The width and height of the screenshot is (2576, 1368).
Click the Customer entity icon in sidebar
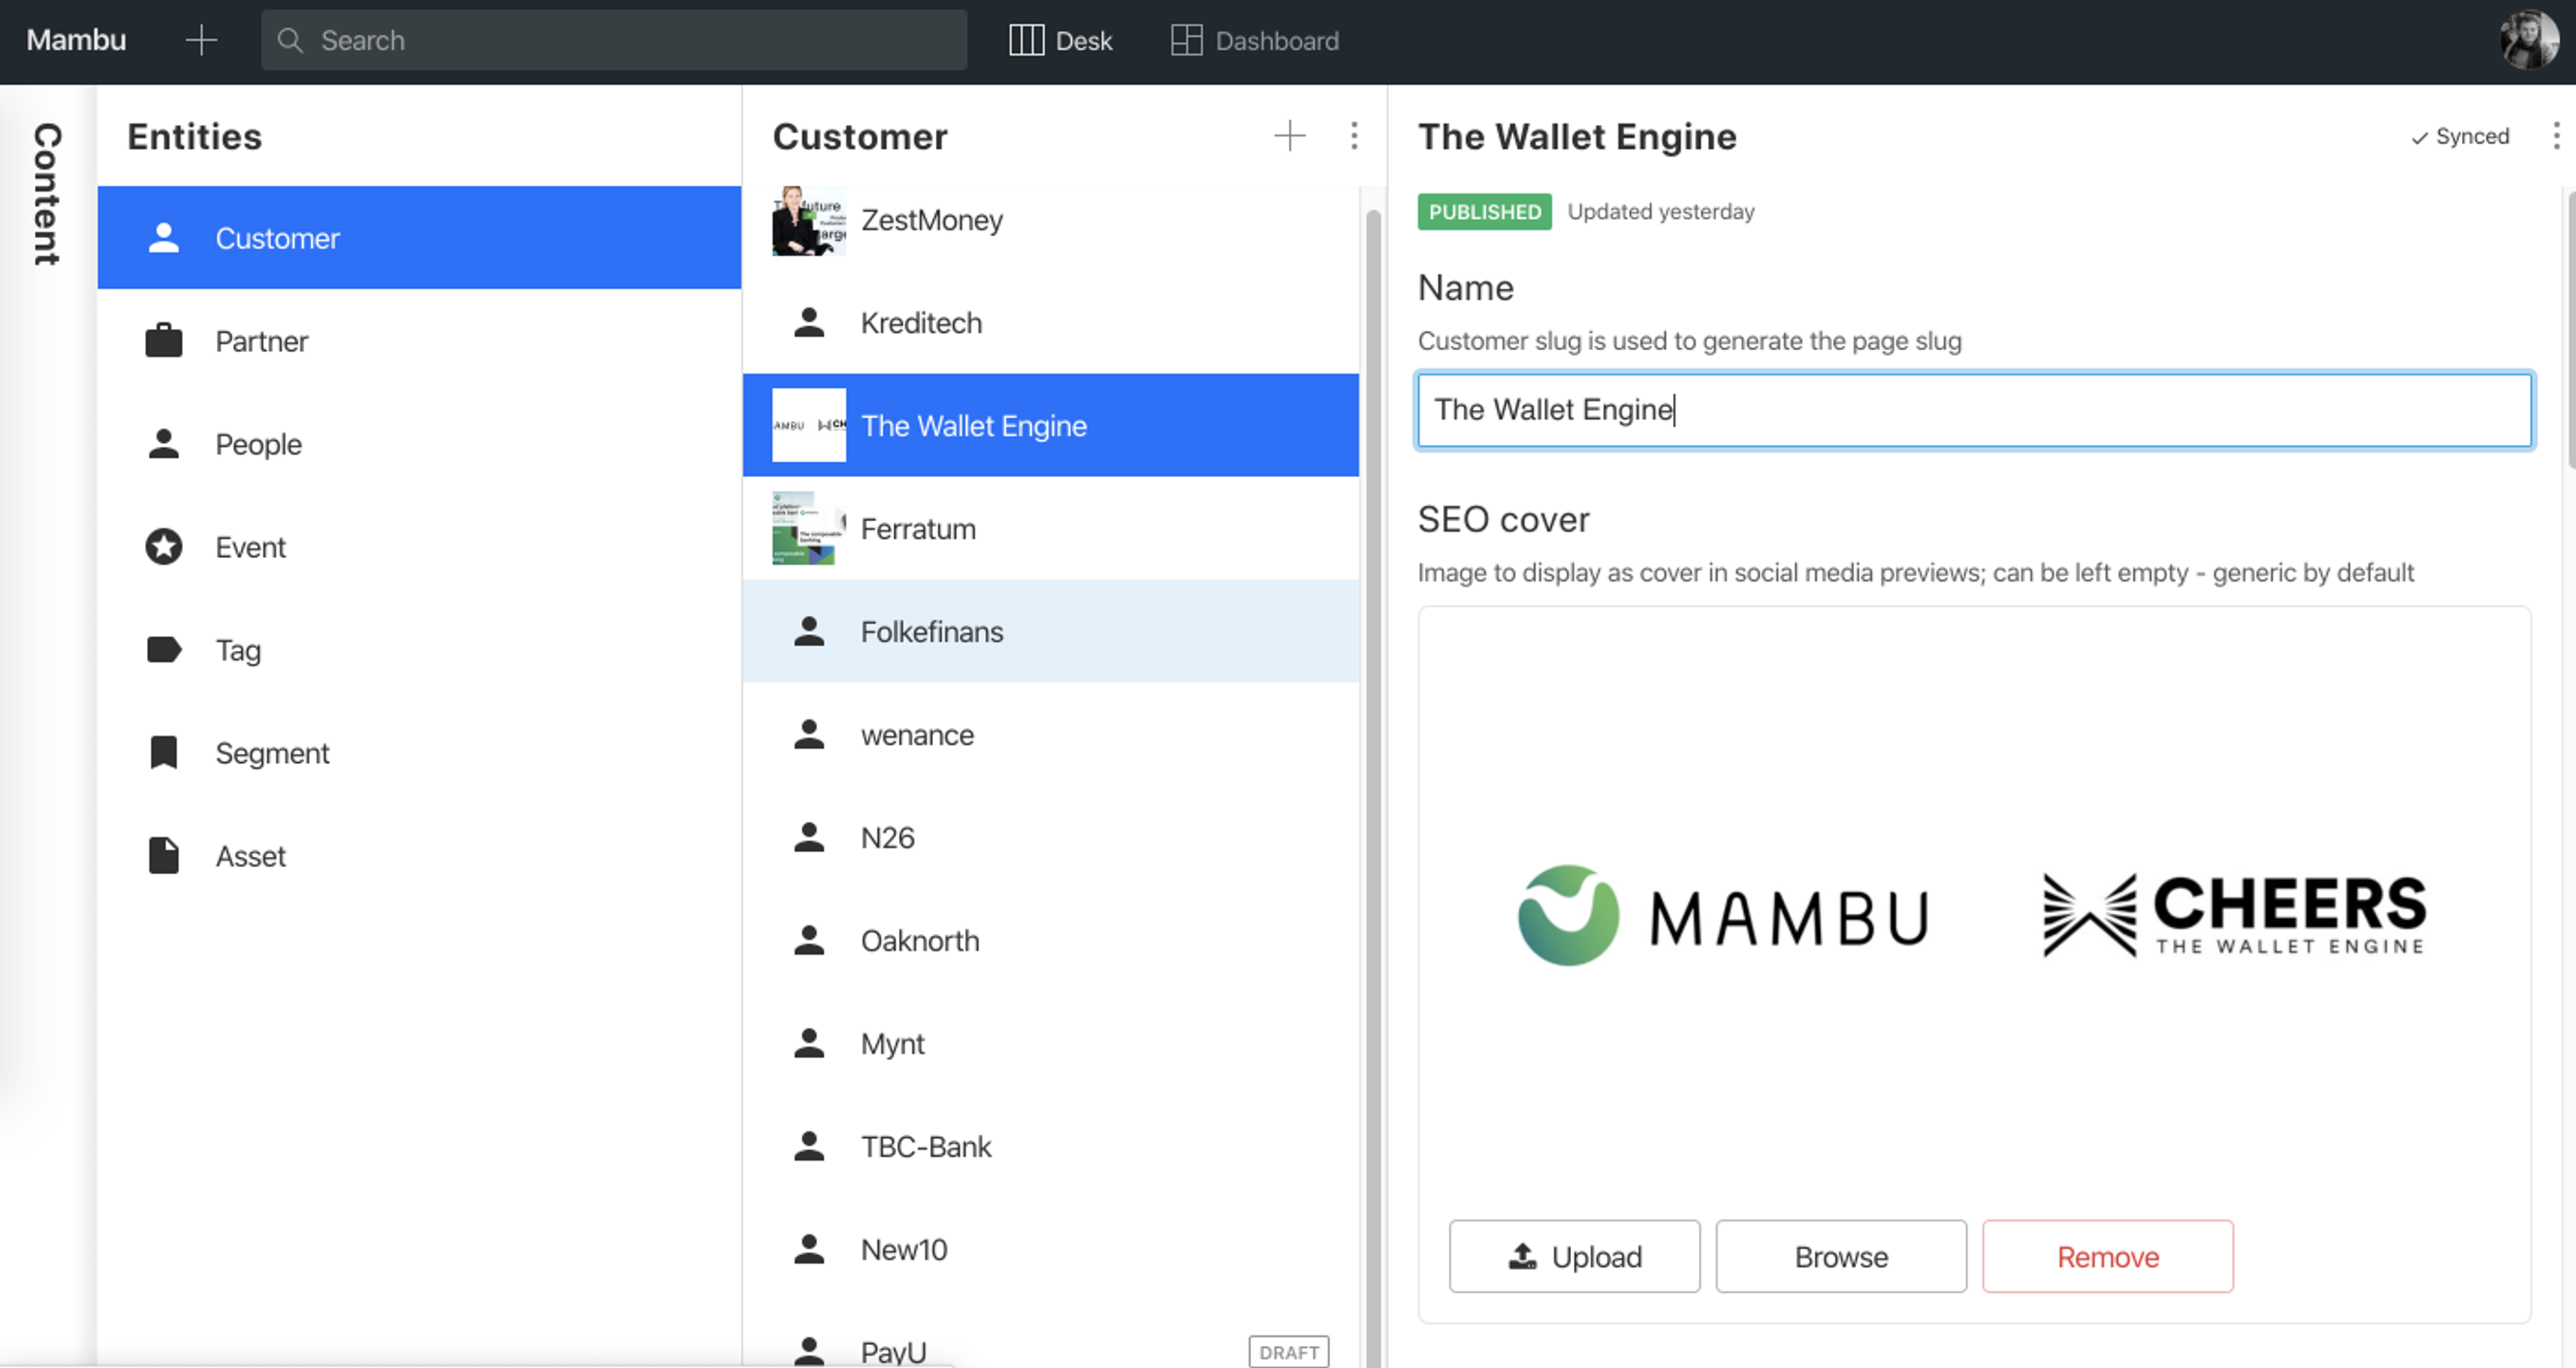[164, 237]
